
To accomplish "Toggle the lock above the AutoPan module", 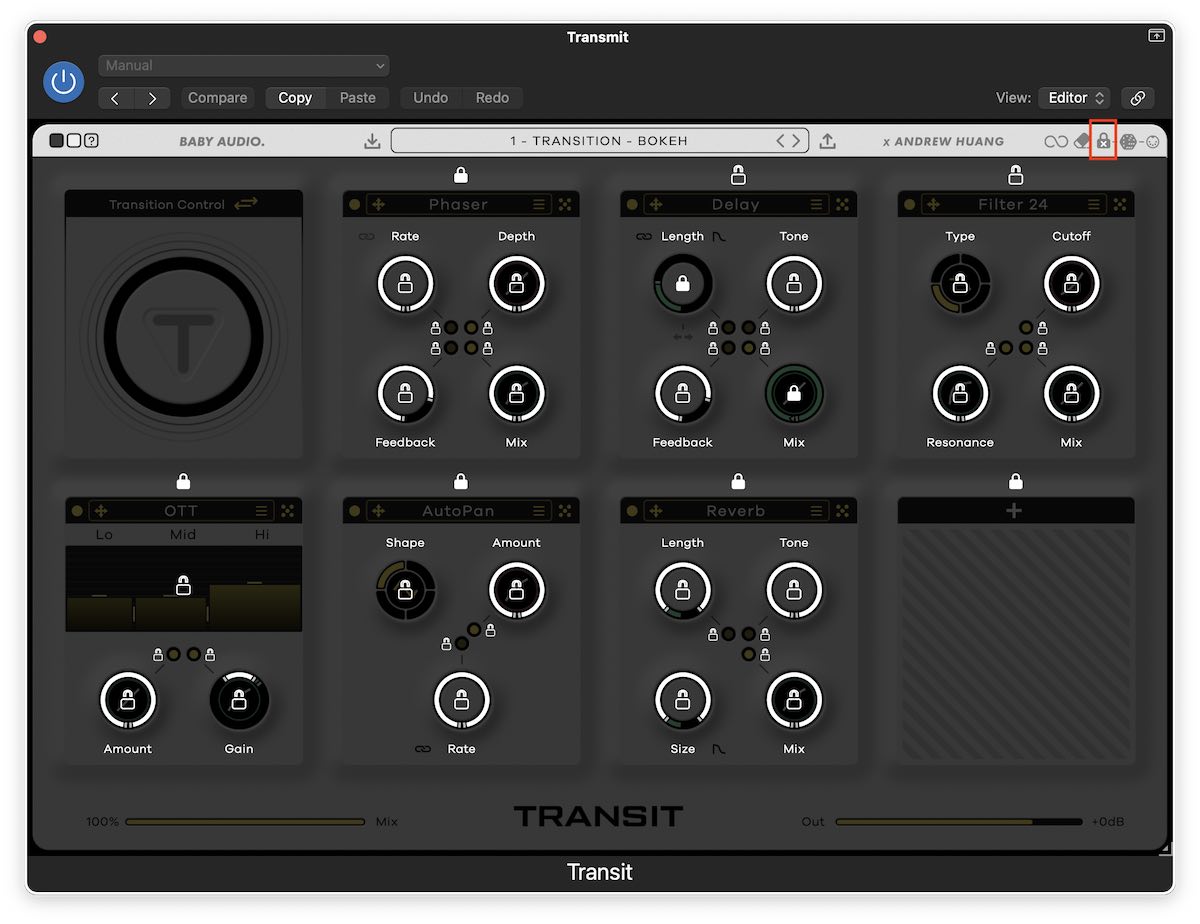I will click(461, 482).
